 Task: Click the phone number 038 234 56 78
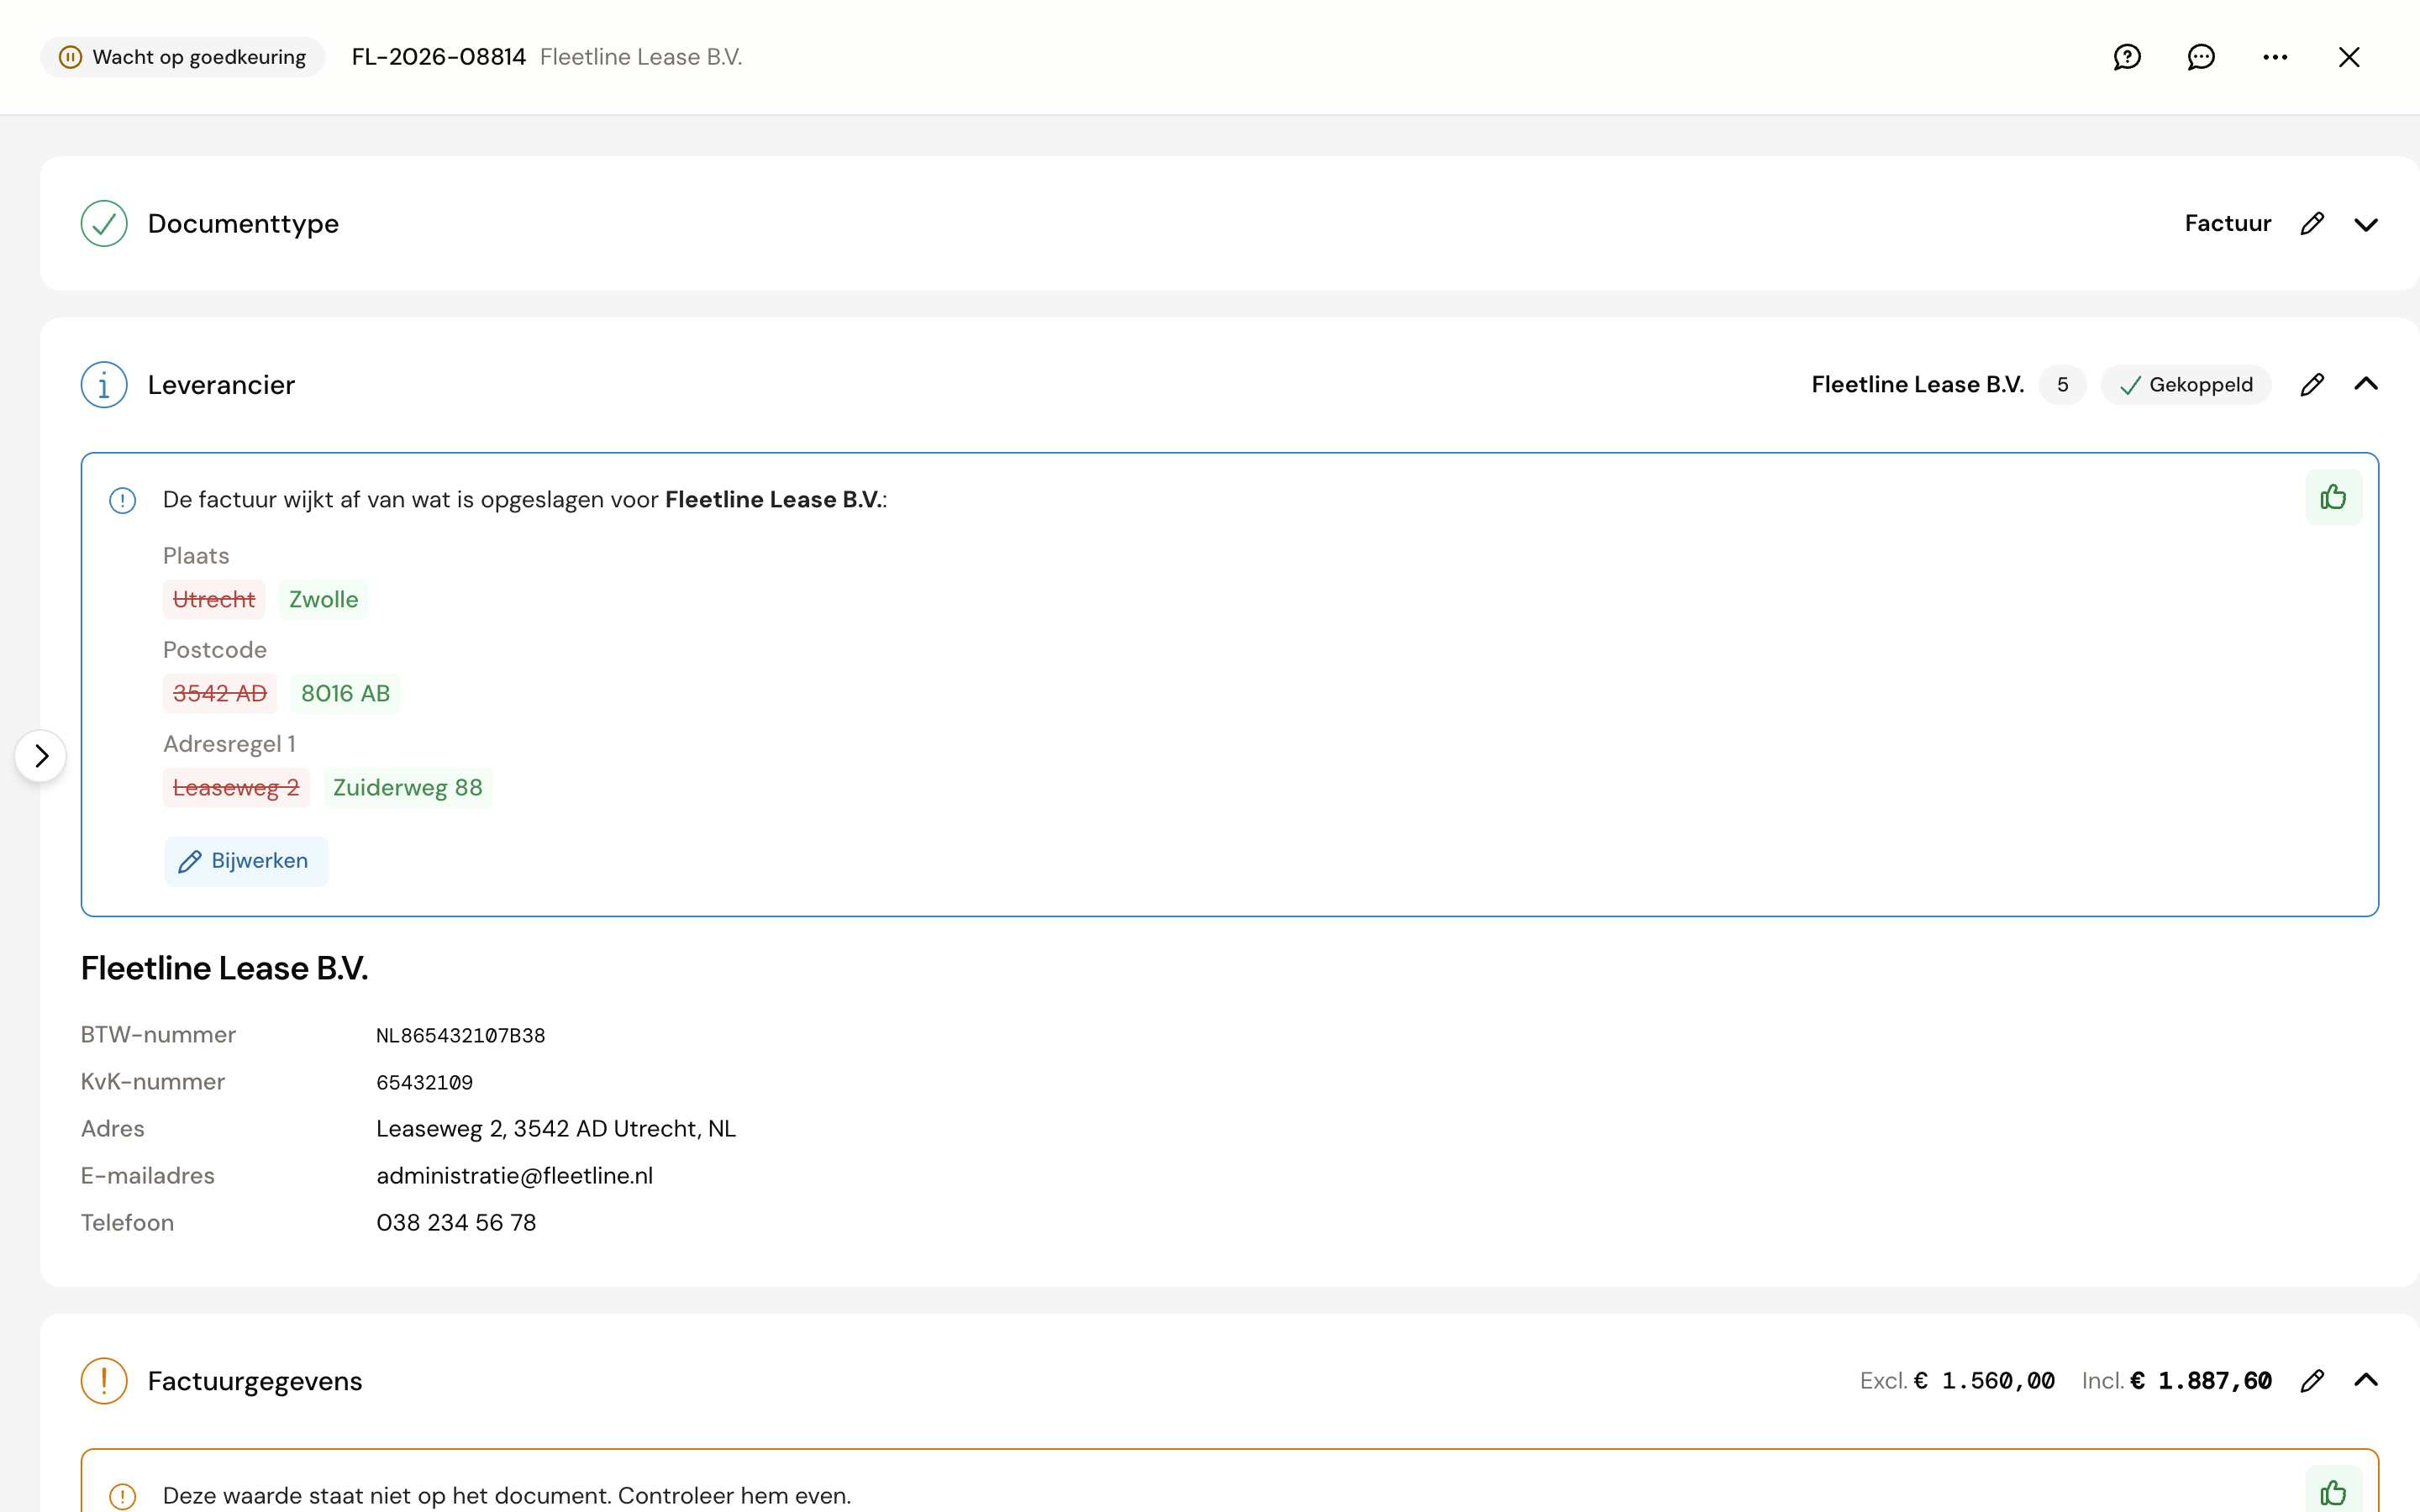[456, 1223]
